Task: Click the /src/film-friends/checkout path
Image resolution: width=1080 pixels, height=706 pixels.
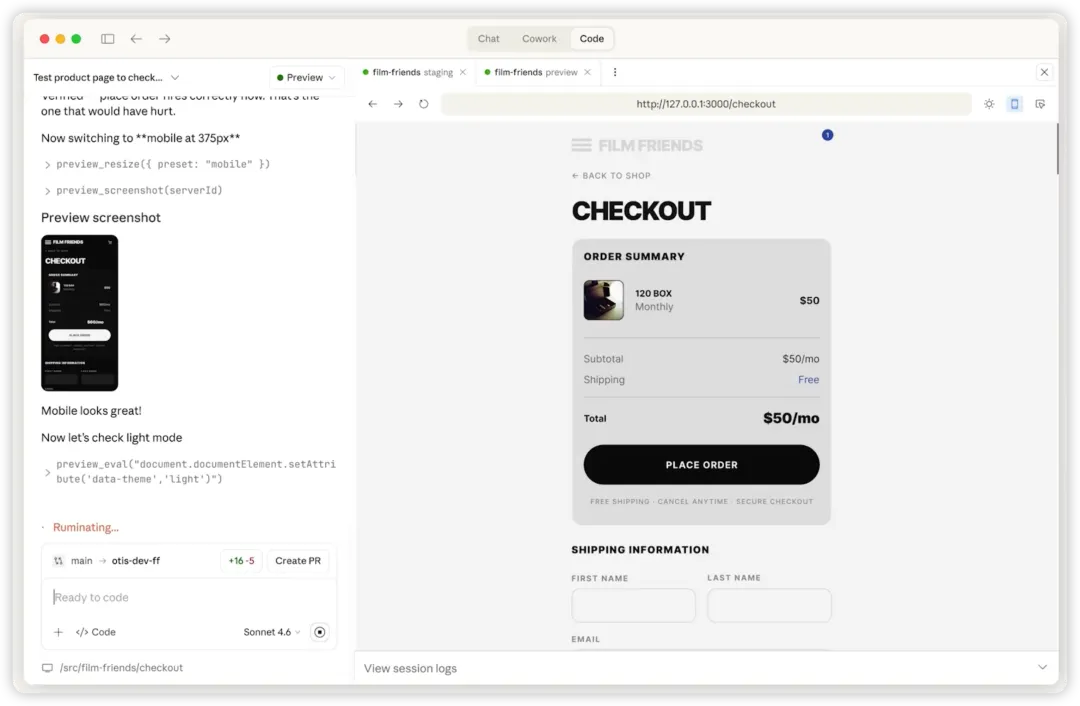Action: [x=121, y=668]
